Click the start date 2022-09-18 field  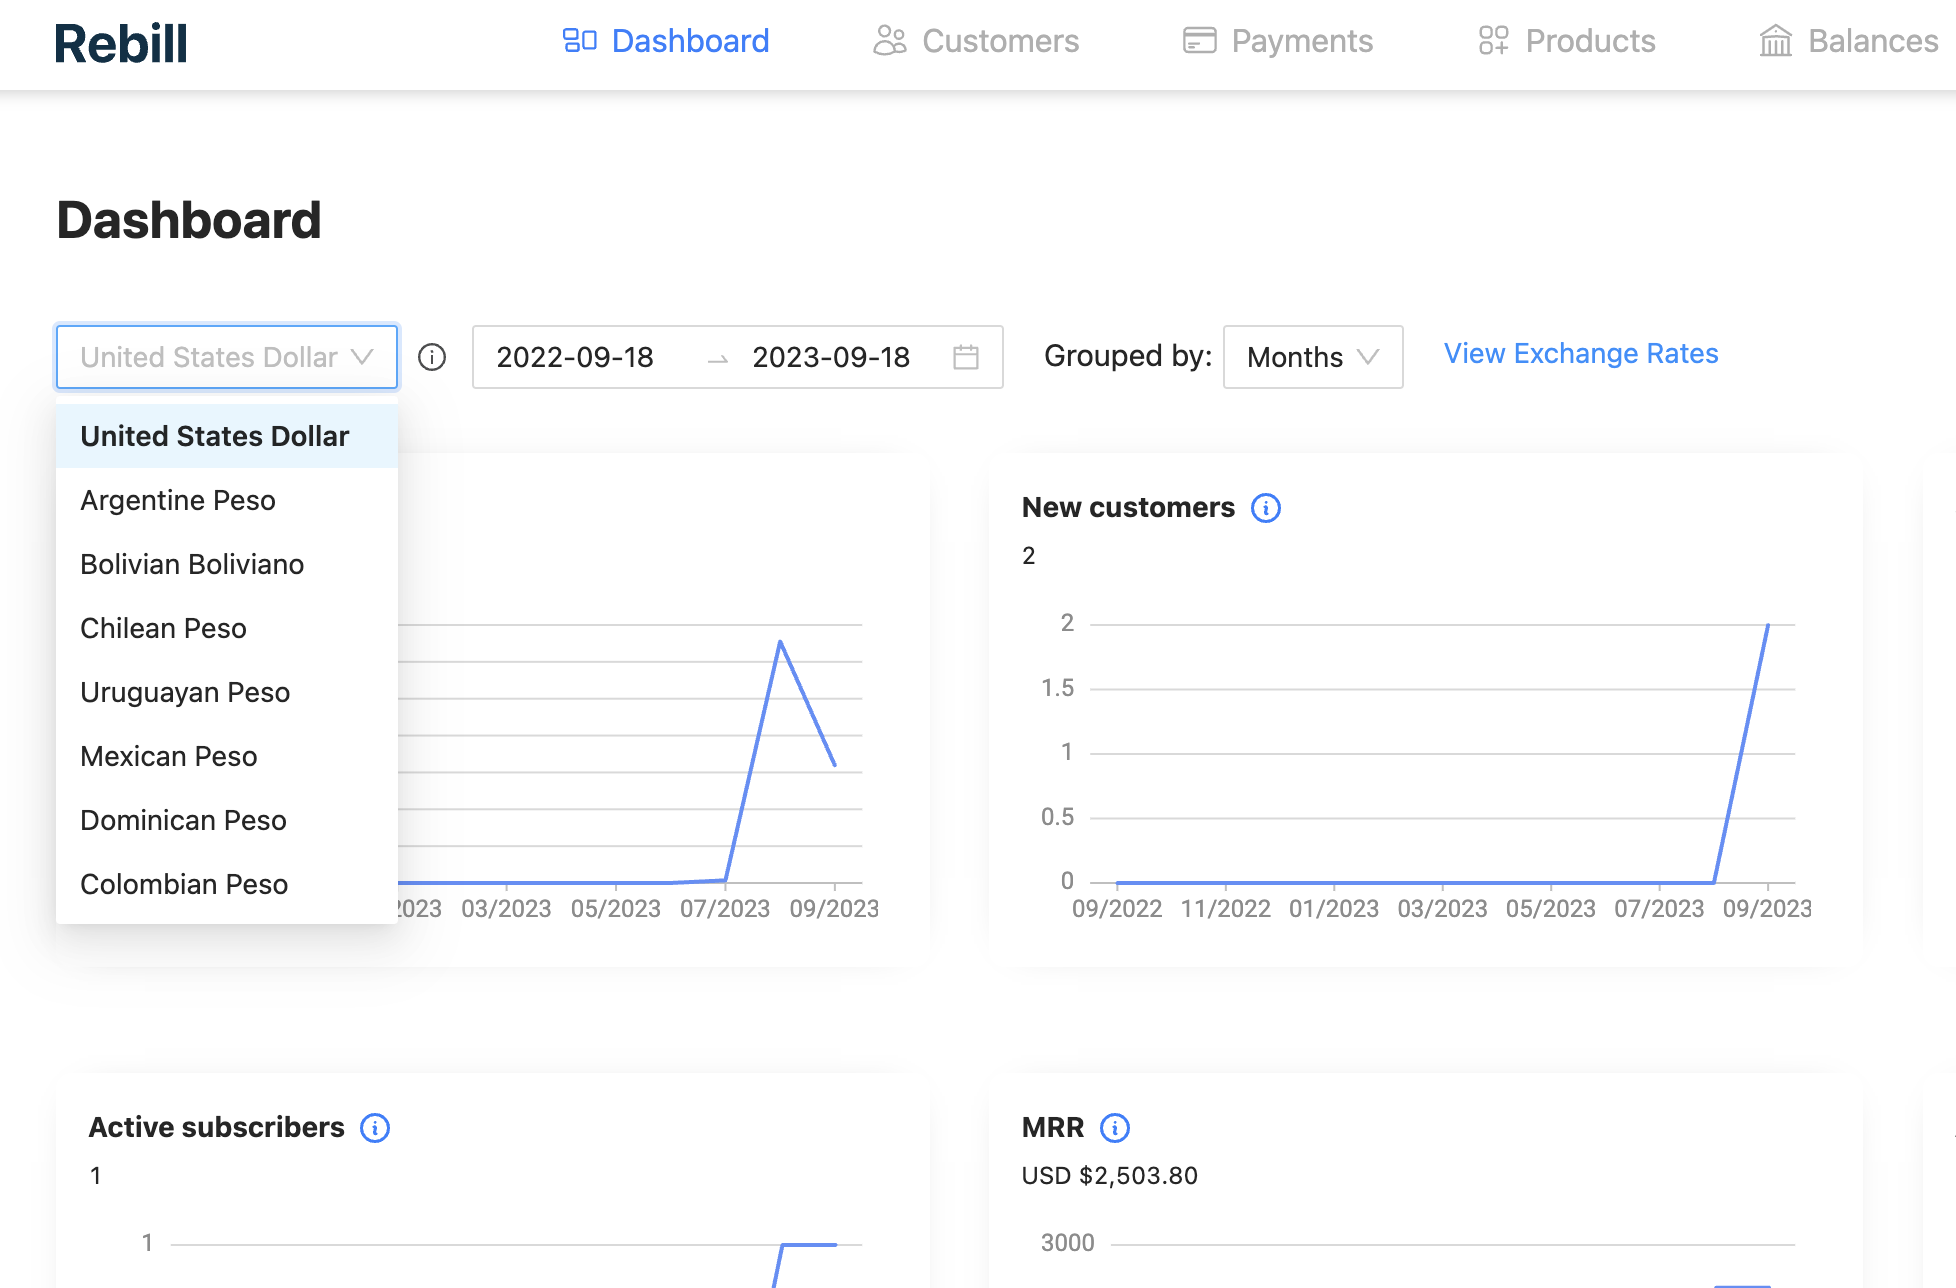click(x=575, y=357)
